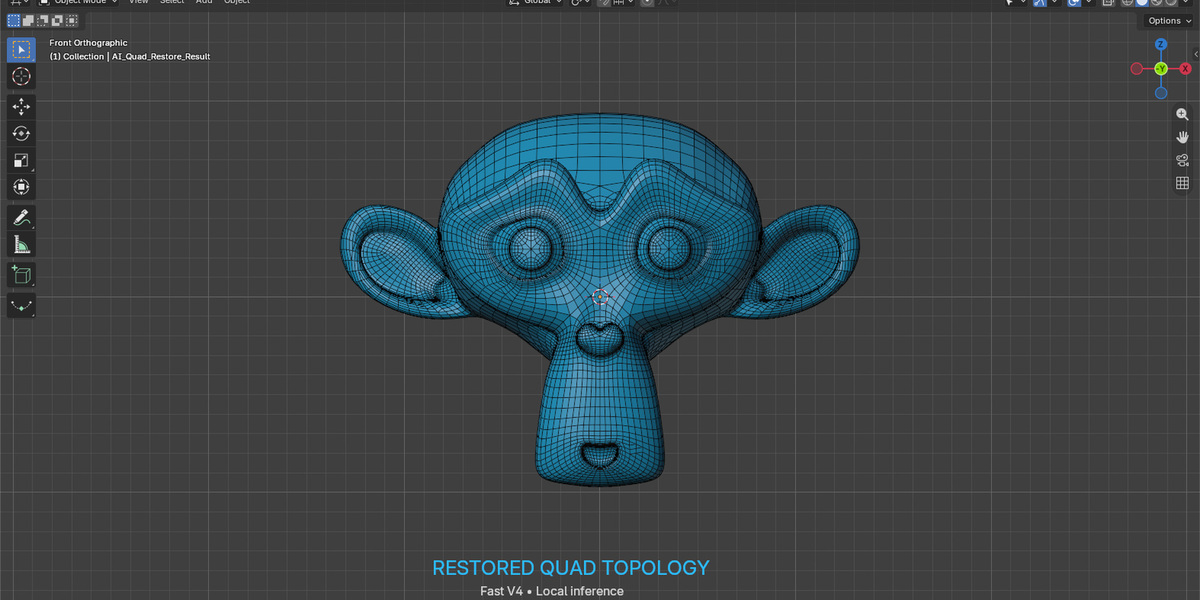Select the Annotate pencil tool
1200x600 pixels.
tap(21, 217)
